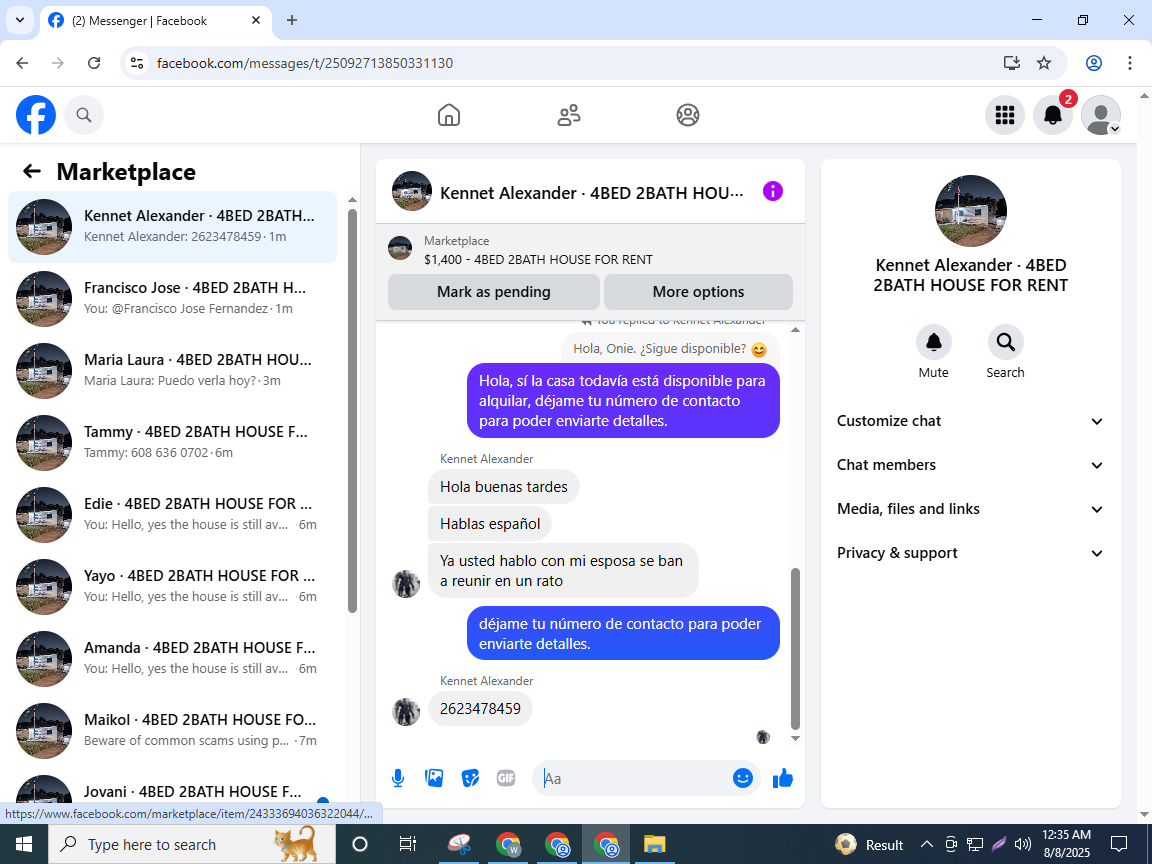Switch to the Messenger | Facebook tab
Image resolution: width=1152 pixels, height=864 pixels.
pyautogui.click(x=156, y=21)
